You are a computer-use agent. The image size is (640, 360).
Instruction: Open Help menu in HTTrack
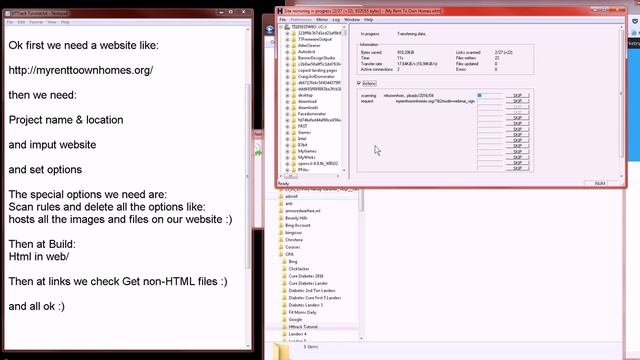click(x=369, y=20)
